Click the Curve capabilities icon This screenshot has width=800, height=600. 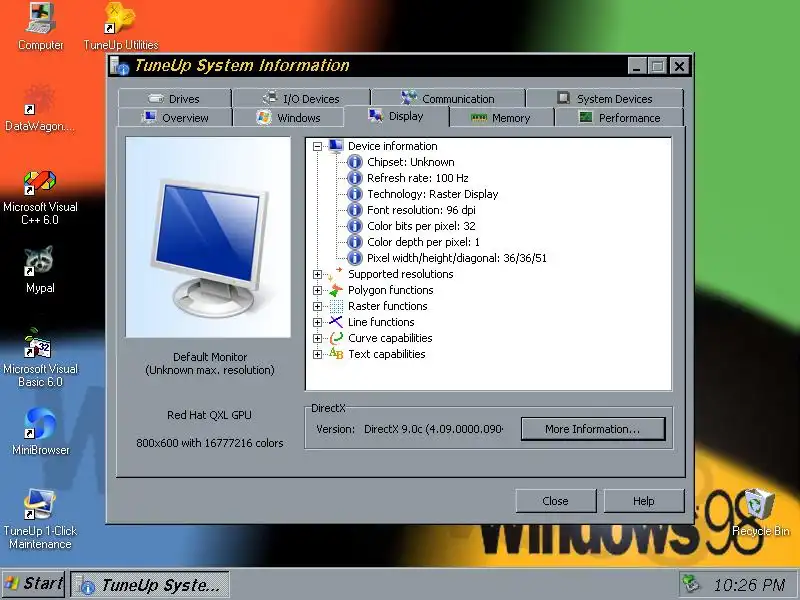click(x=336, y=338)
